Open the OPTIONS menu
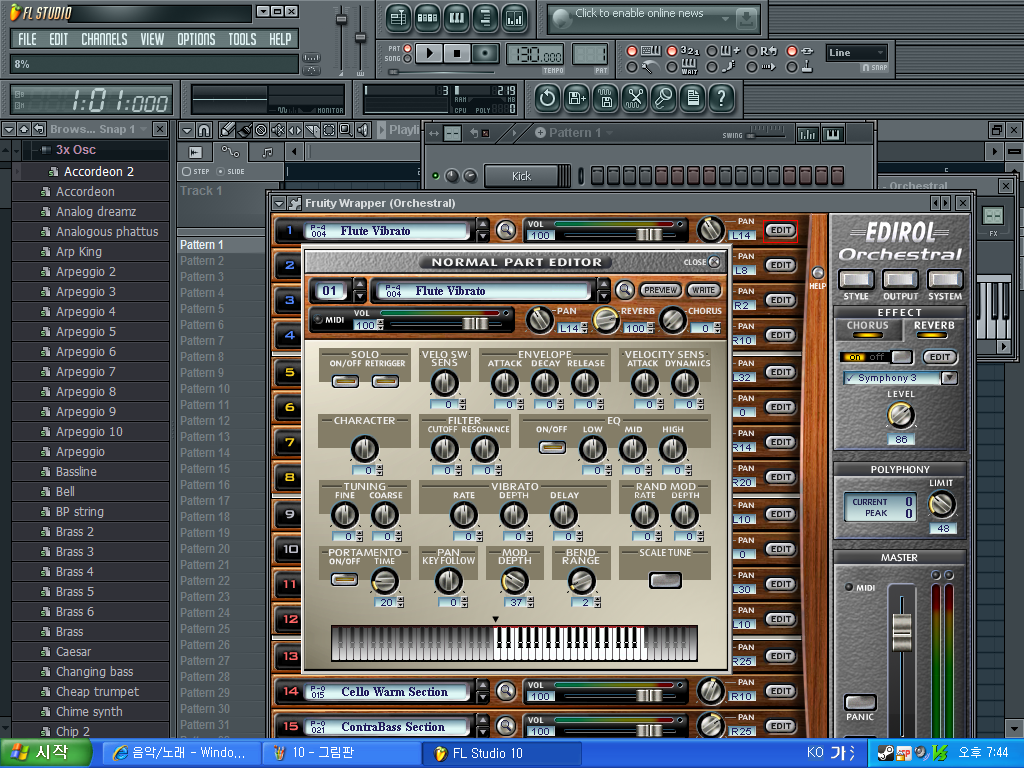Screen dimensions: 1024x768 click(197, 39)
